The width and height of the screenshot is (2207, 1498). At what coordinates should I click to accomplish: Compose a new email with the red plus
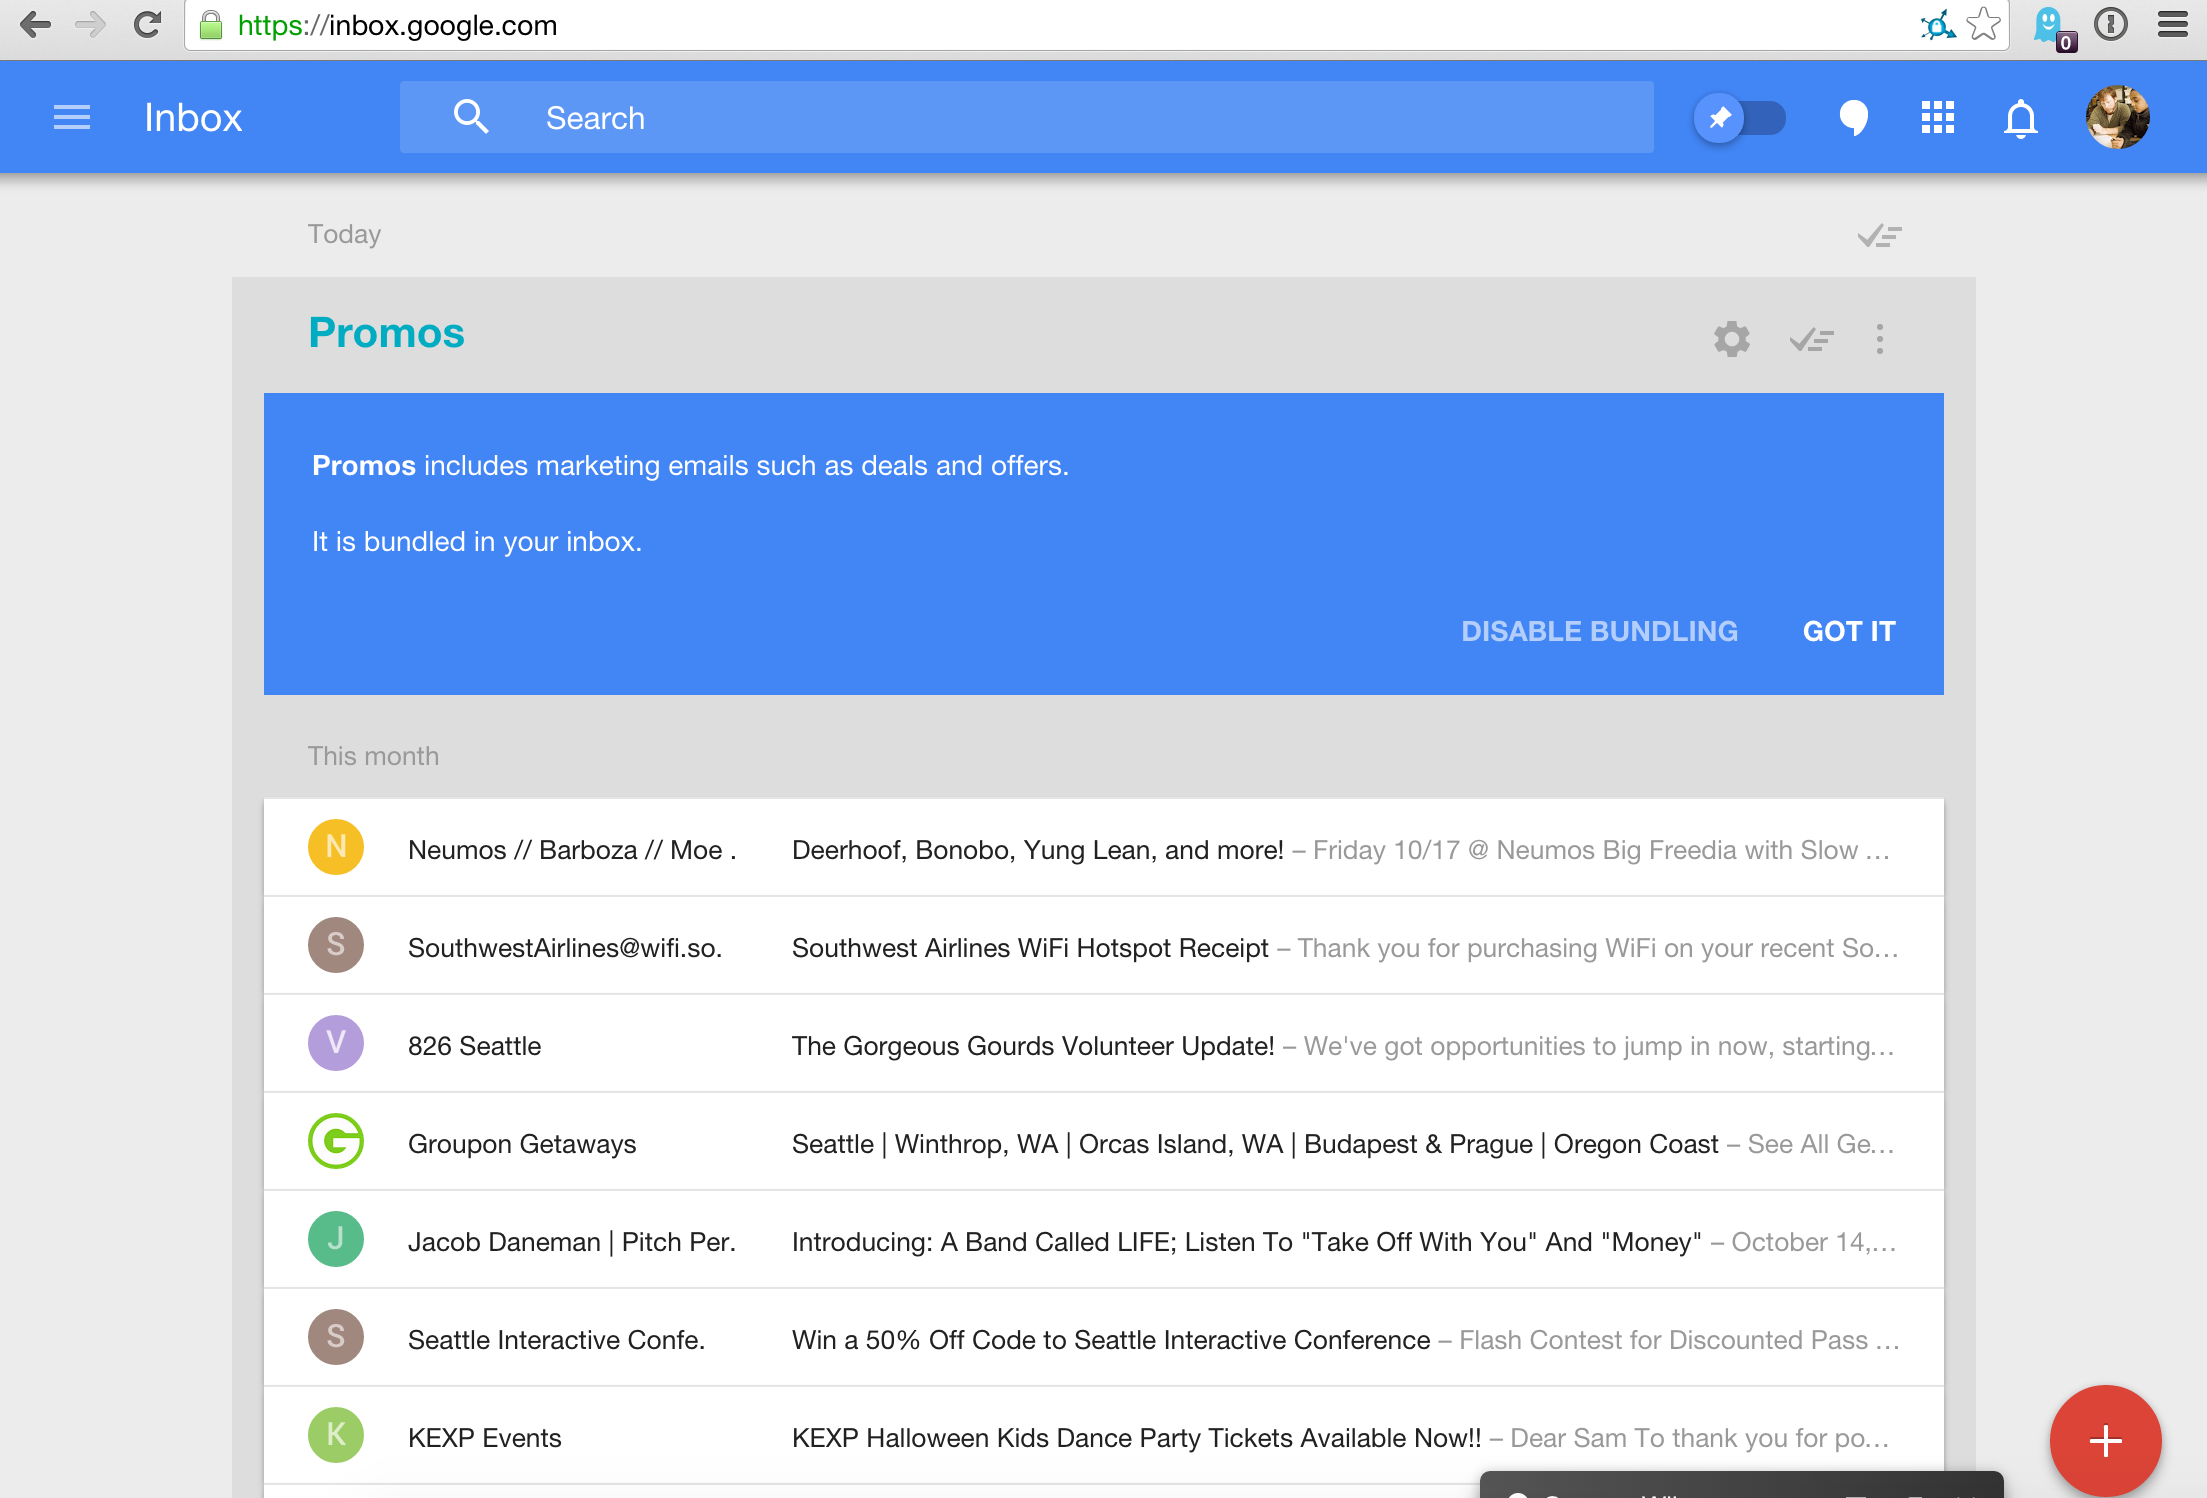2104,1440
